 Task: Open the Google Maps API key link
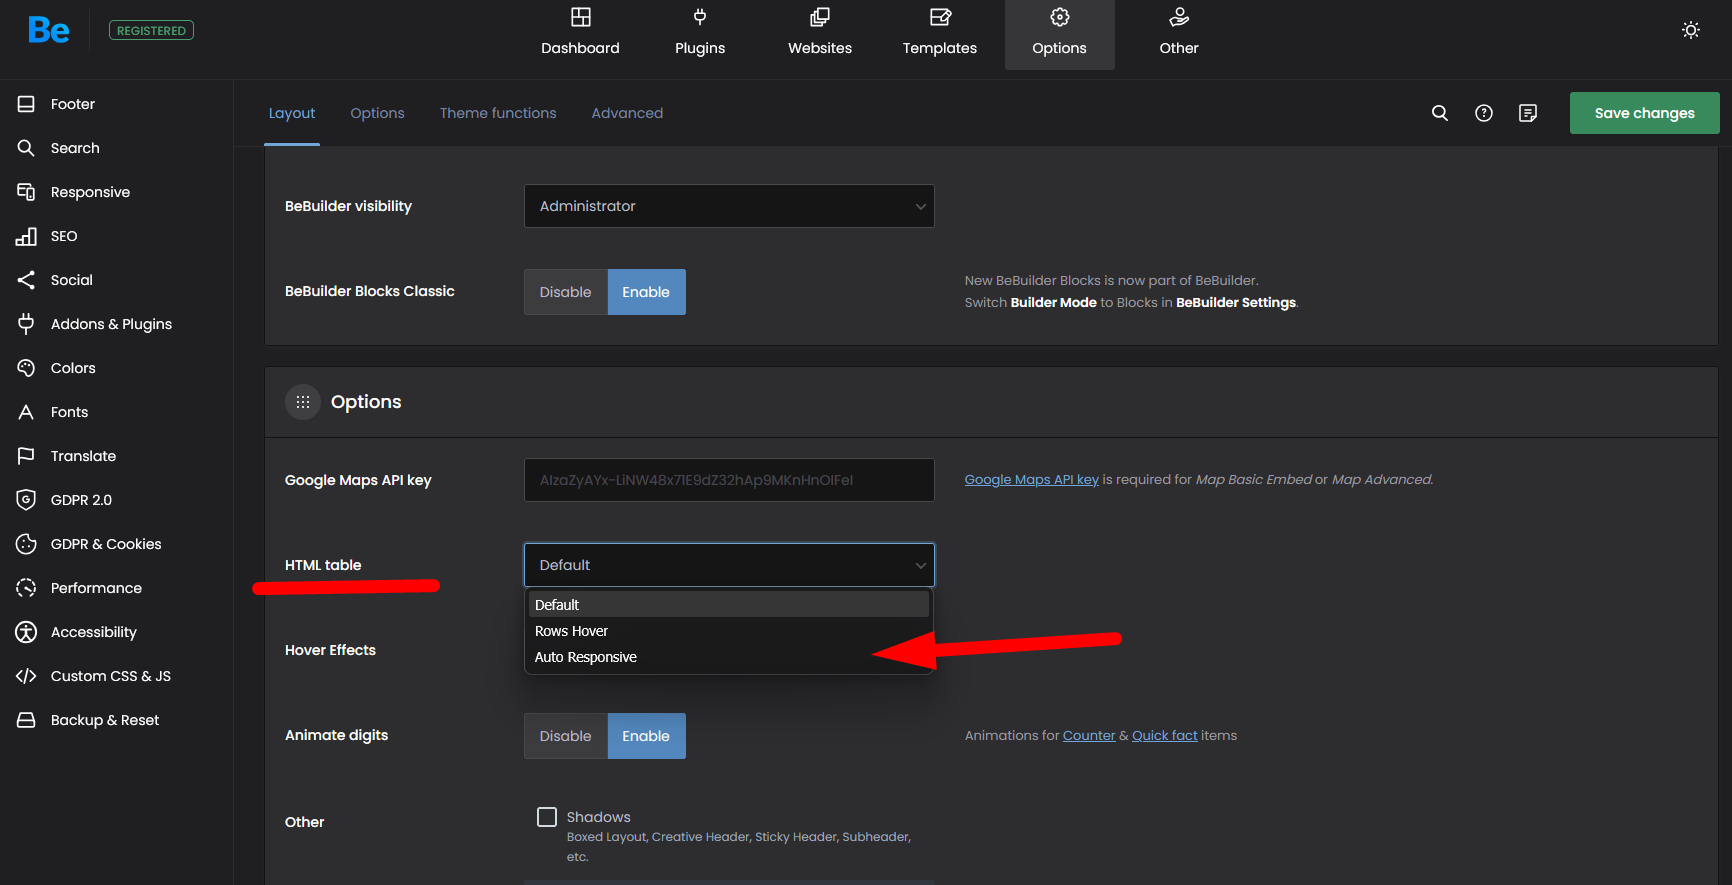pos(1030,480)
